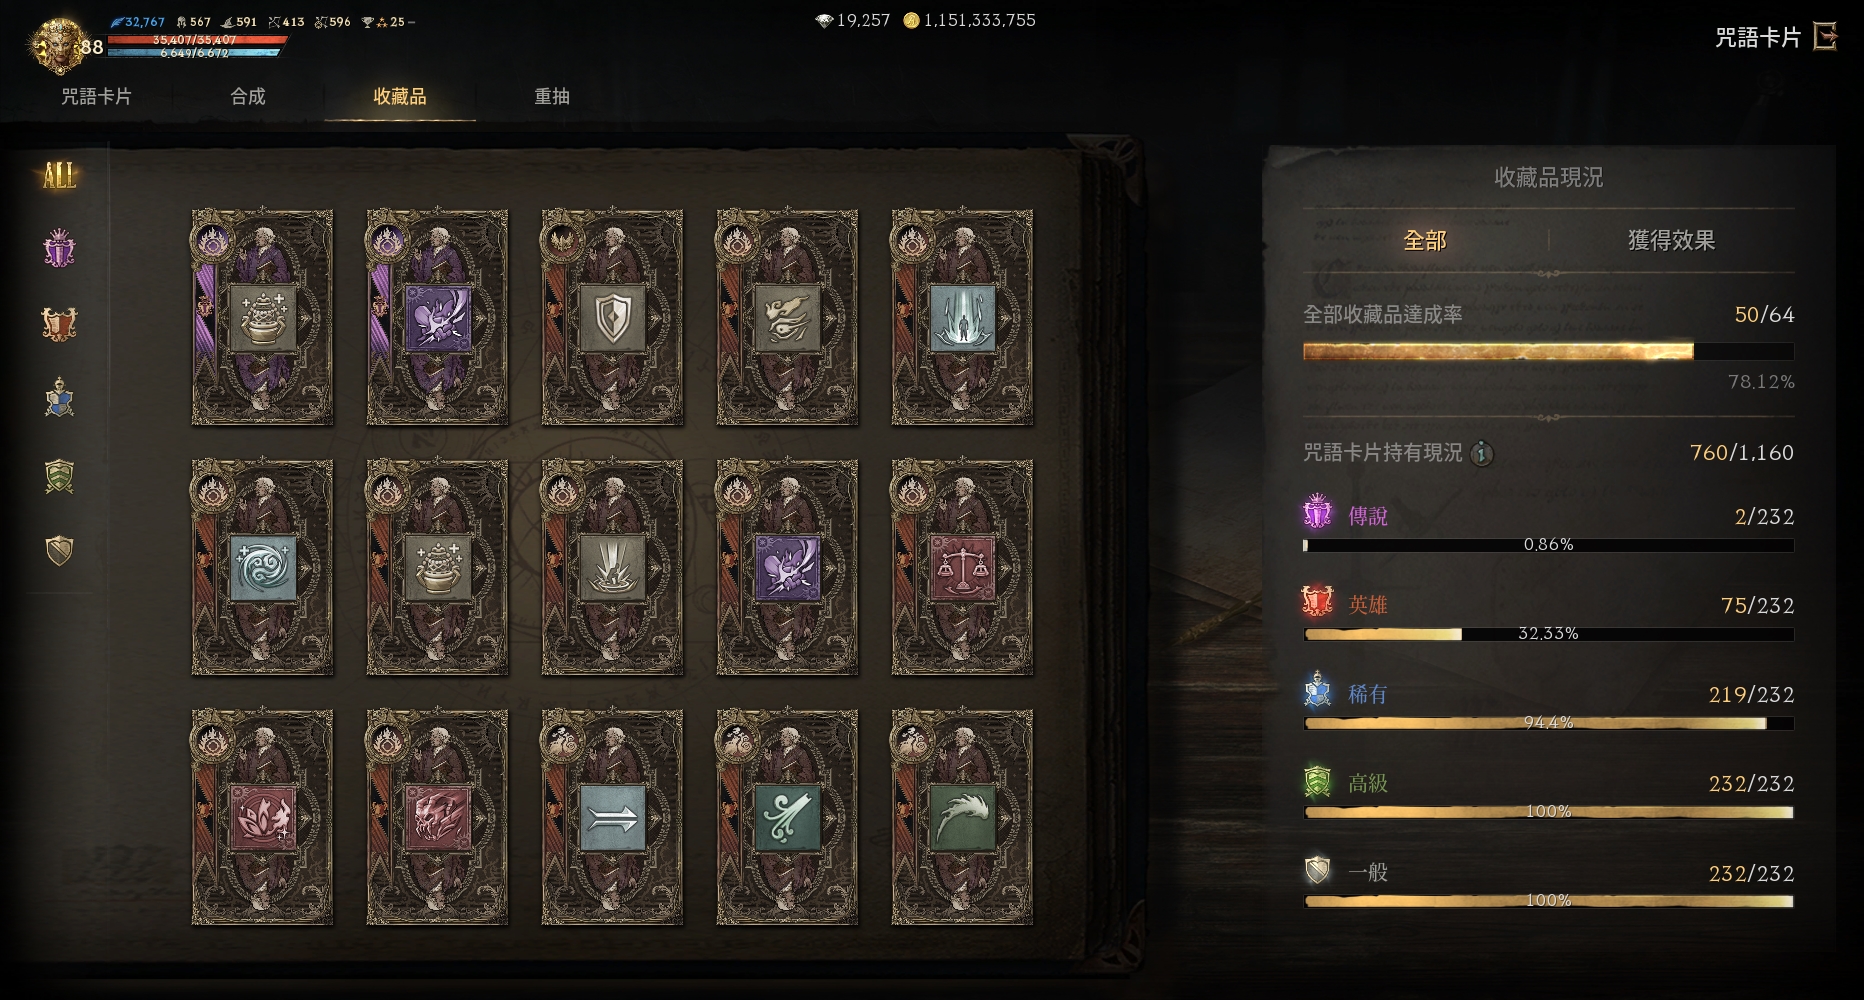
Task: Filter by blue rare grade icon
Action: pos(59,398)
